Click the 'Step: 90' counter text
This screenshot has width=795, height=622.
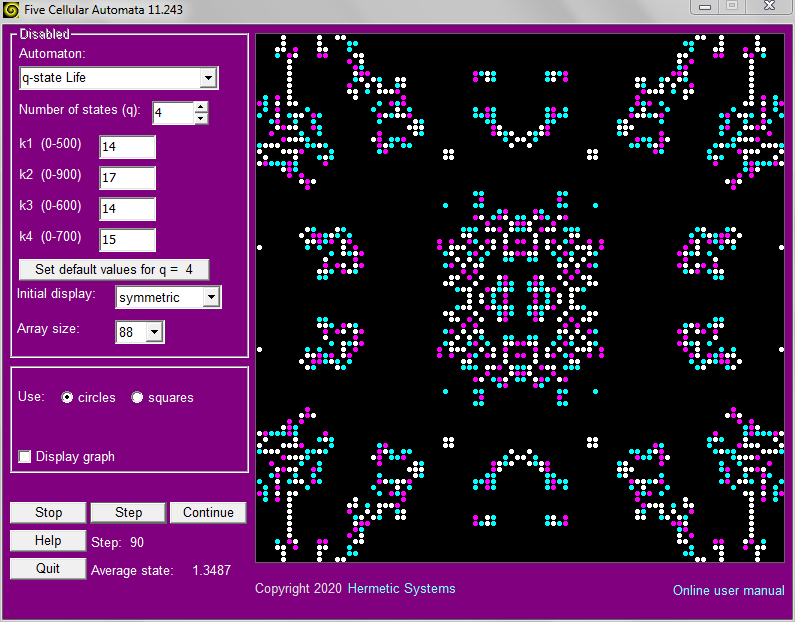pyautogui.click(x=117, y=542)
